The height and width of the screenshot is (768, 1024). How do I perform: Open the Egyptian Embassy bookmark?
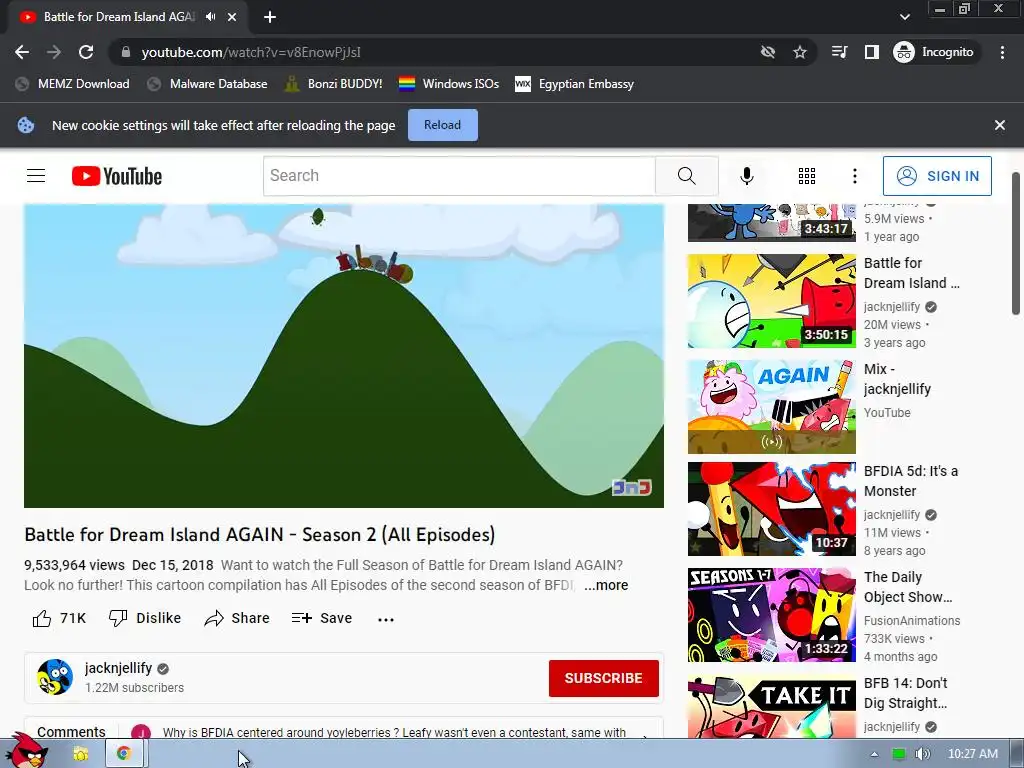point(575,84)
